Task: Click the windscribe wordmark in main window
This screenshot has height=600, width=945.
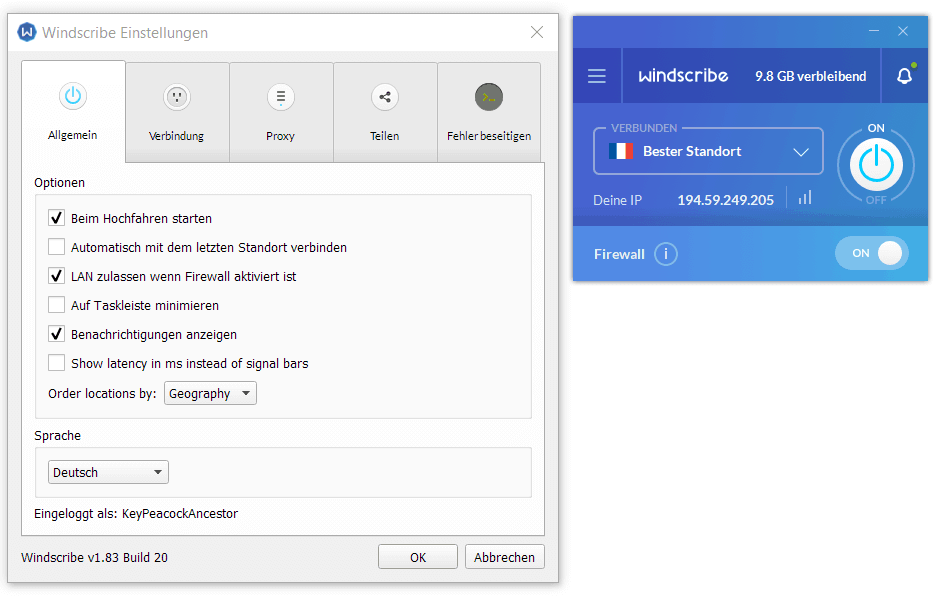Action: coord(683,76)
